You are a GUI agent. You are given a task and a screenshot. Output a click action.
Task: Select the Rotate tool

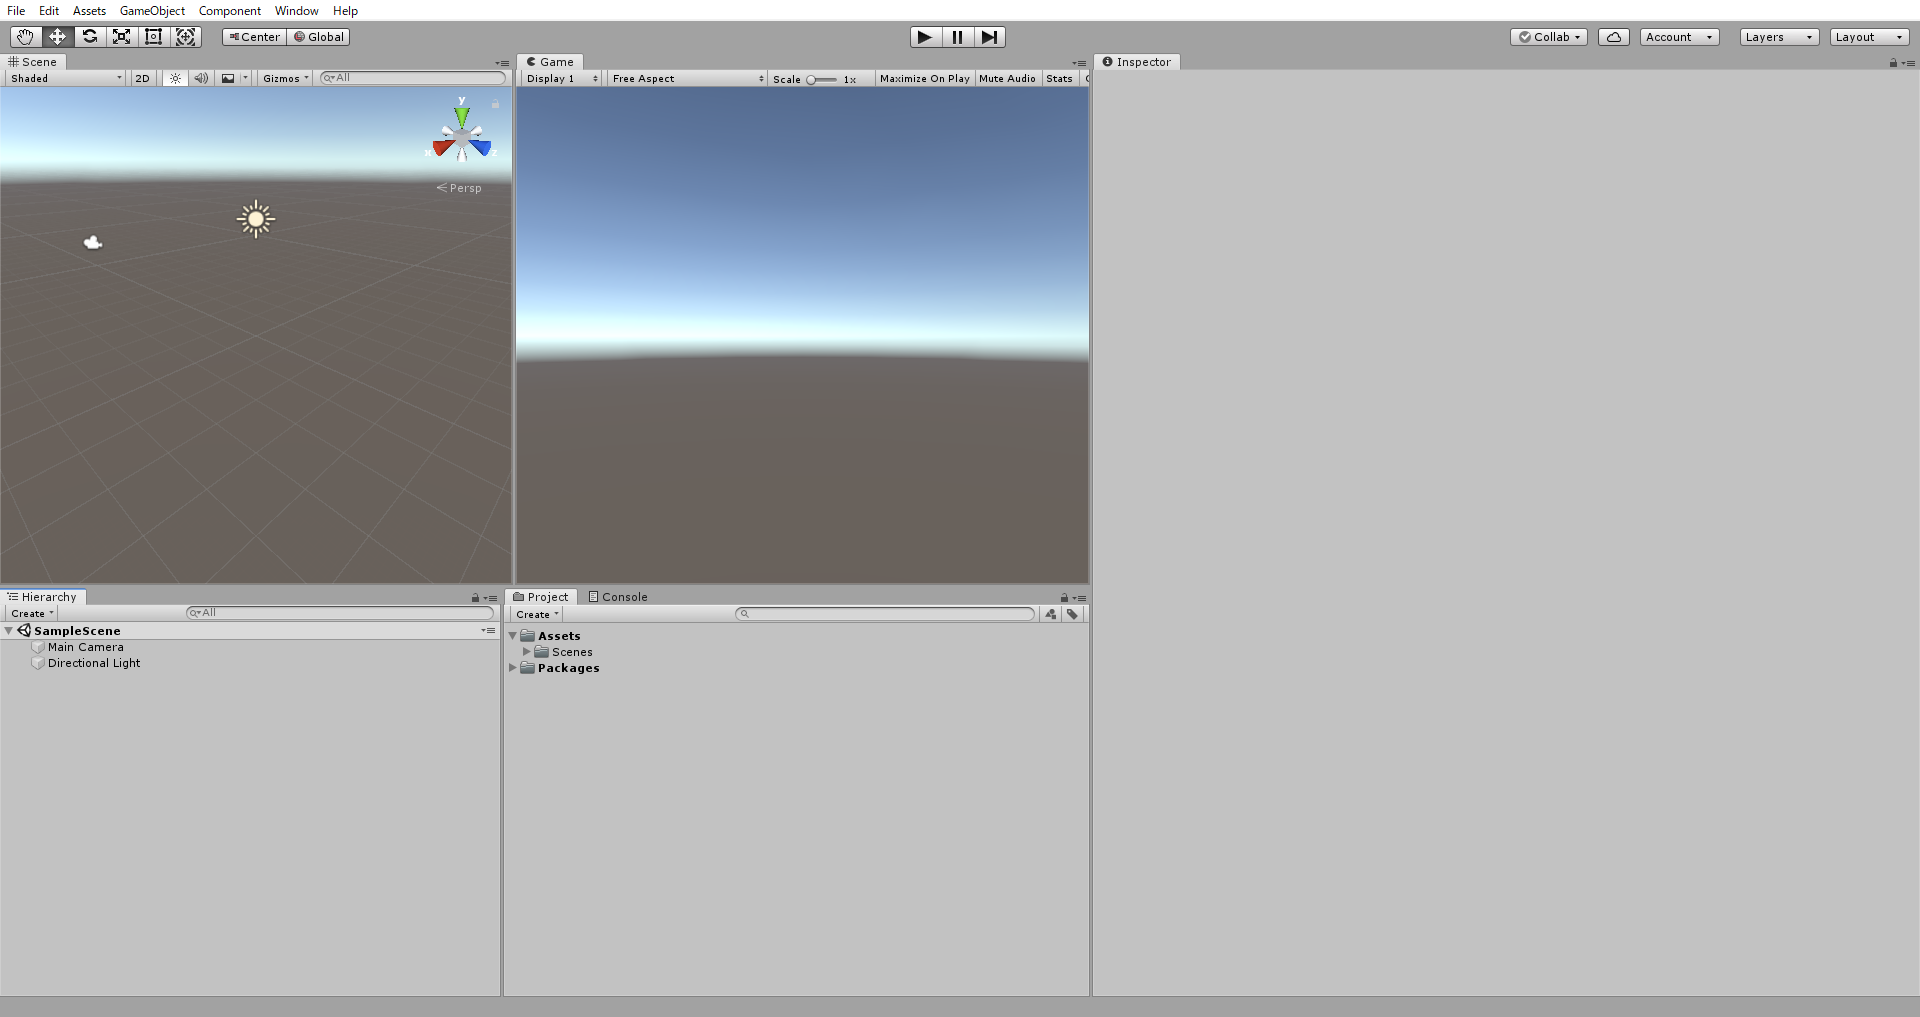89,37
